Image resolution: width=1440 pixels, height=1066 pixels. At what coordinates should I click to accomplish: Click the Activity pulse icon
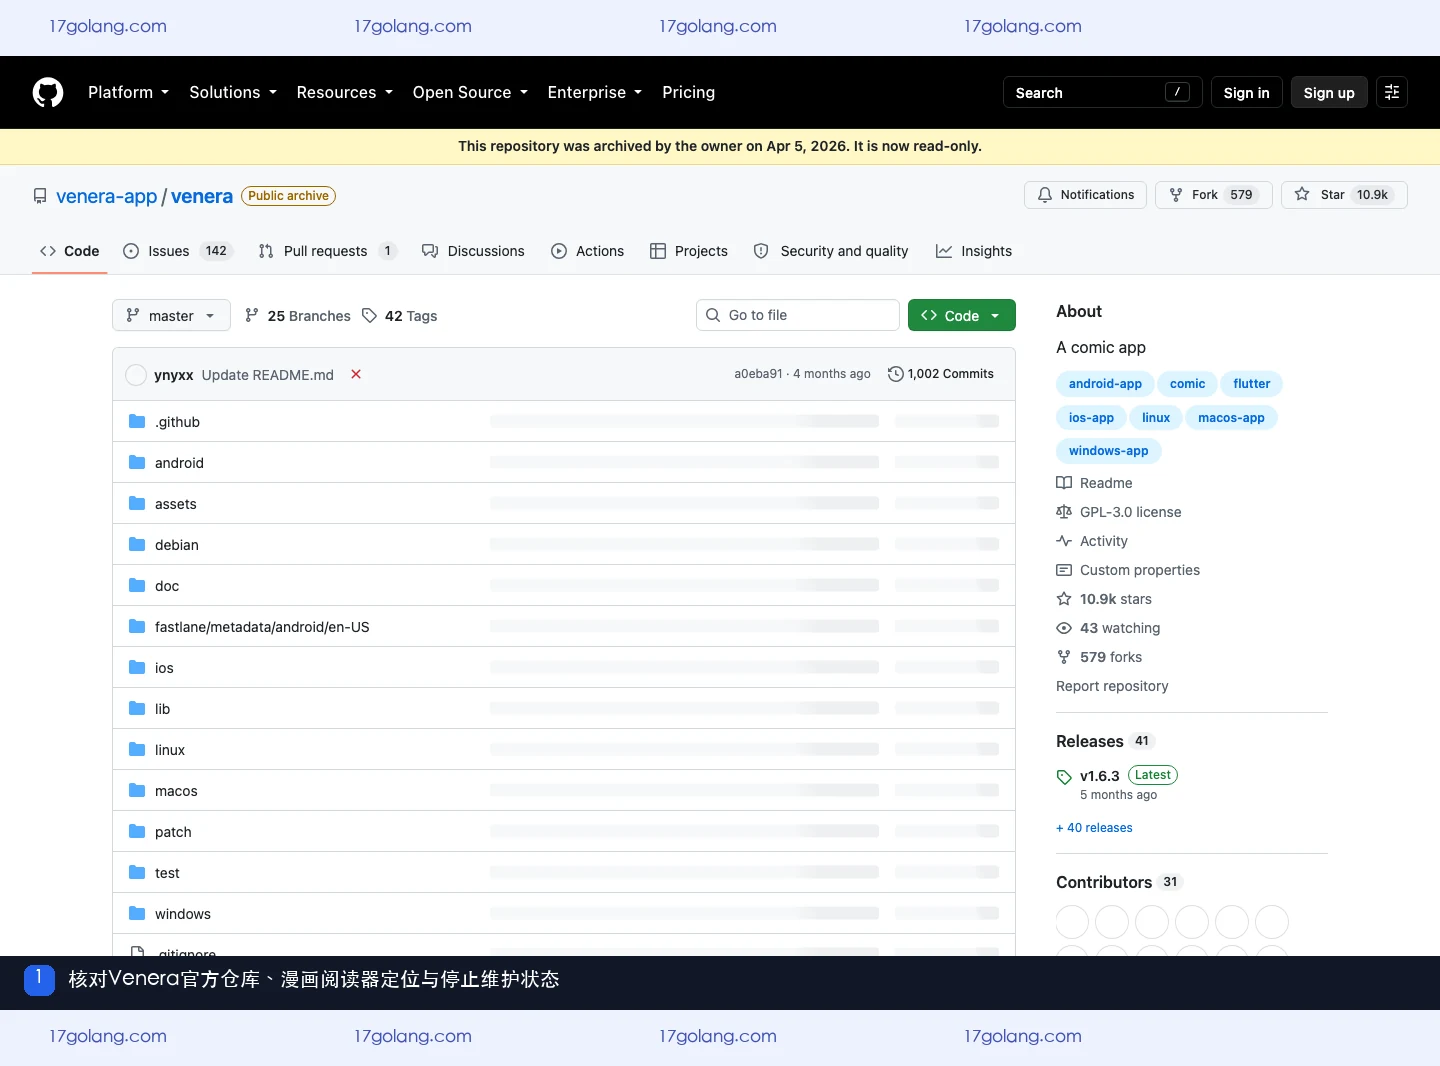click(1064, 541)
